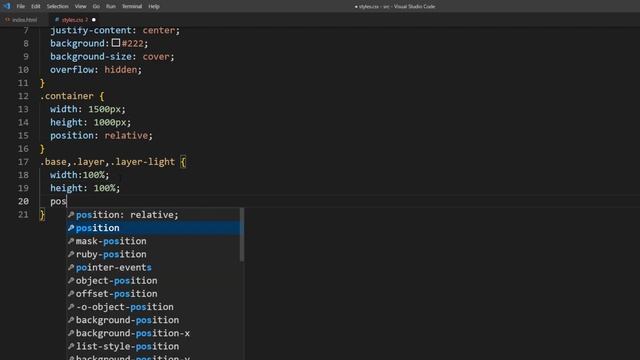Click the 'height: 100%;' line
This screenshot has height=360, width=640.
(85, 188)
